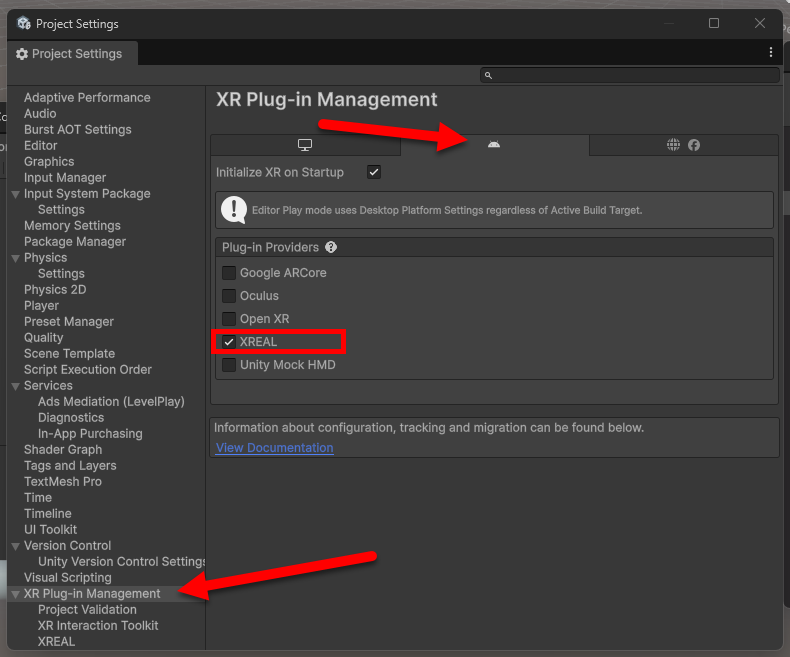The image size is (790, 657).
Task: Open the Graphics settings
Action: click(49, 162)
